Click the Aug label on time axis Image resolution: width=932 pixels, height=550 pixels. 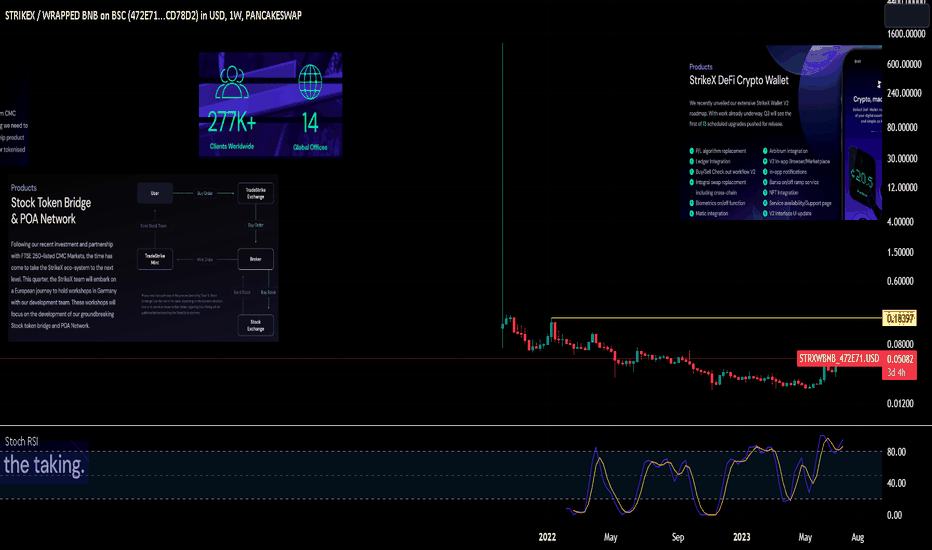[858, 537]
